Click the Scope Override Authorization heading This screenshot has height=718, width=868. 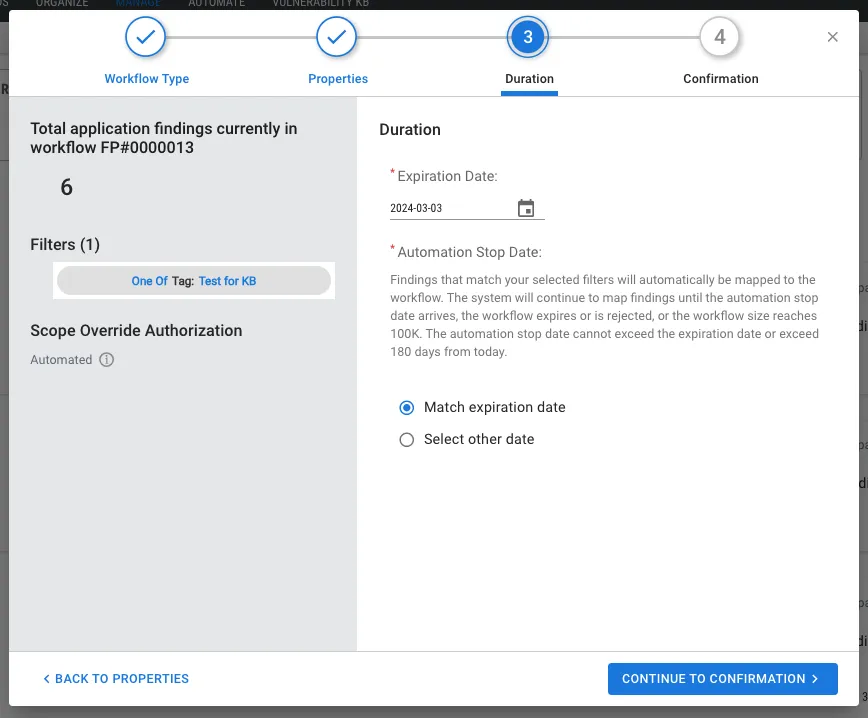(x=136, y=330)
